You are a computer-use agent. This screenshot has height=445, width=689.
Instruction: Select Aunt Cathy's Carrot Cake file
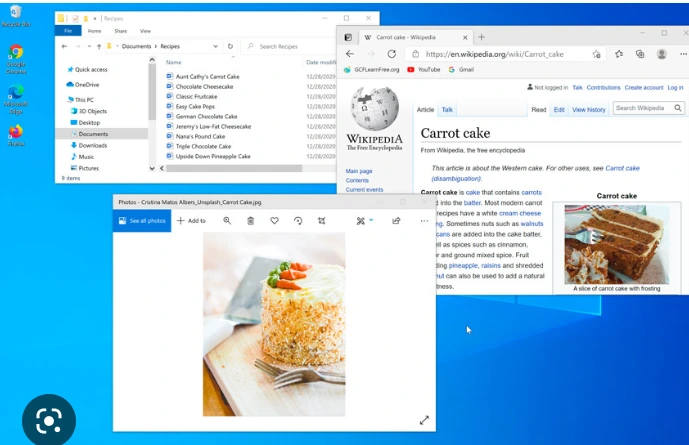(x=203, y=76)
